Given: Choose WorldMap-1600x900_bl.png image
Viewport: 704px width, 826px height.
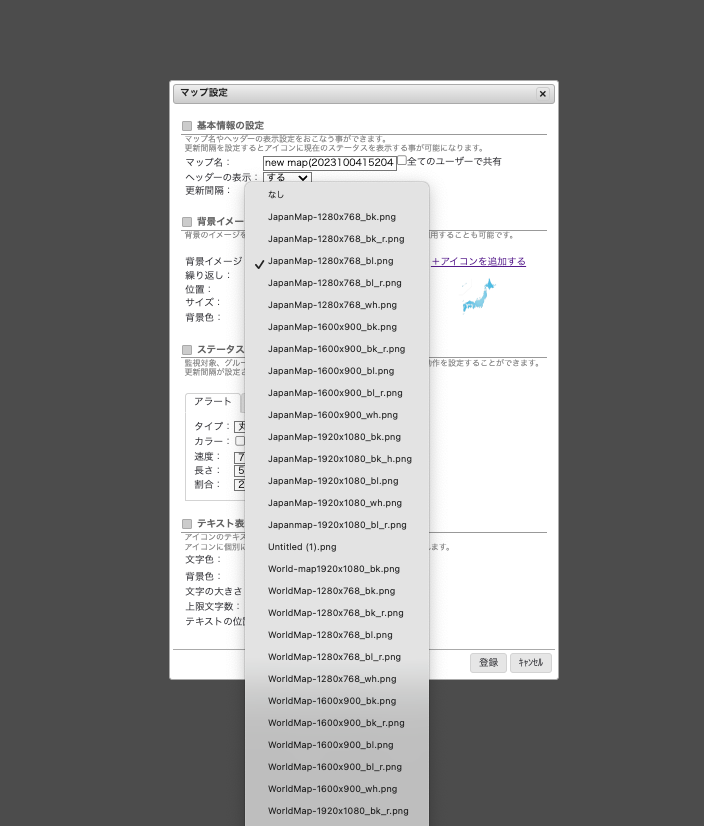Looking at the screenshot, I should point(337,745).
